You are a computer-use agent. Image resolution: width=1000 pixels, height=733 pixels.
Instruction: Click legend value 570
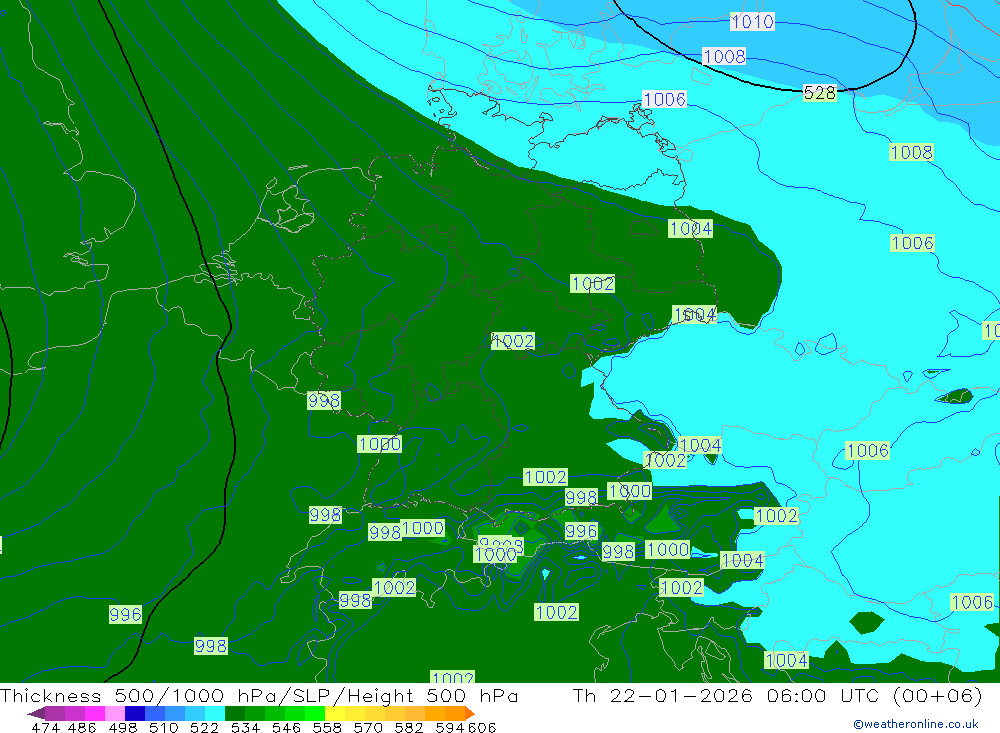(368, 727)
